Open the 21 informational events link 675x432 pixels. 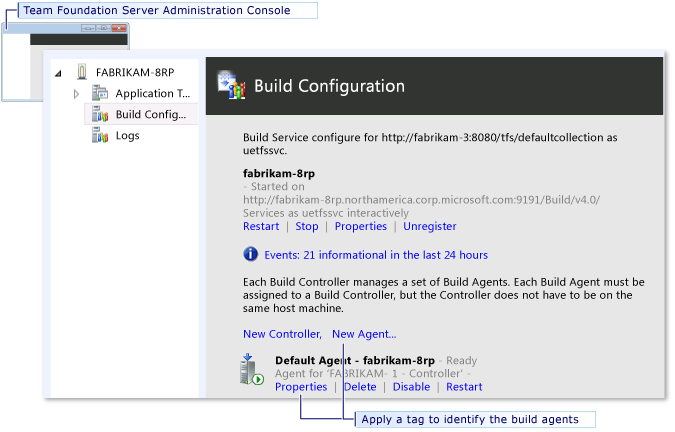click(x=376, y=255)
